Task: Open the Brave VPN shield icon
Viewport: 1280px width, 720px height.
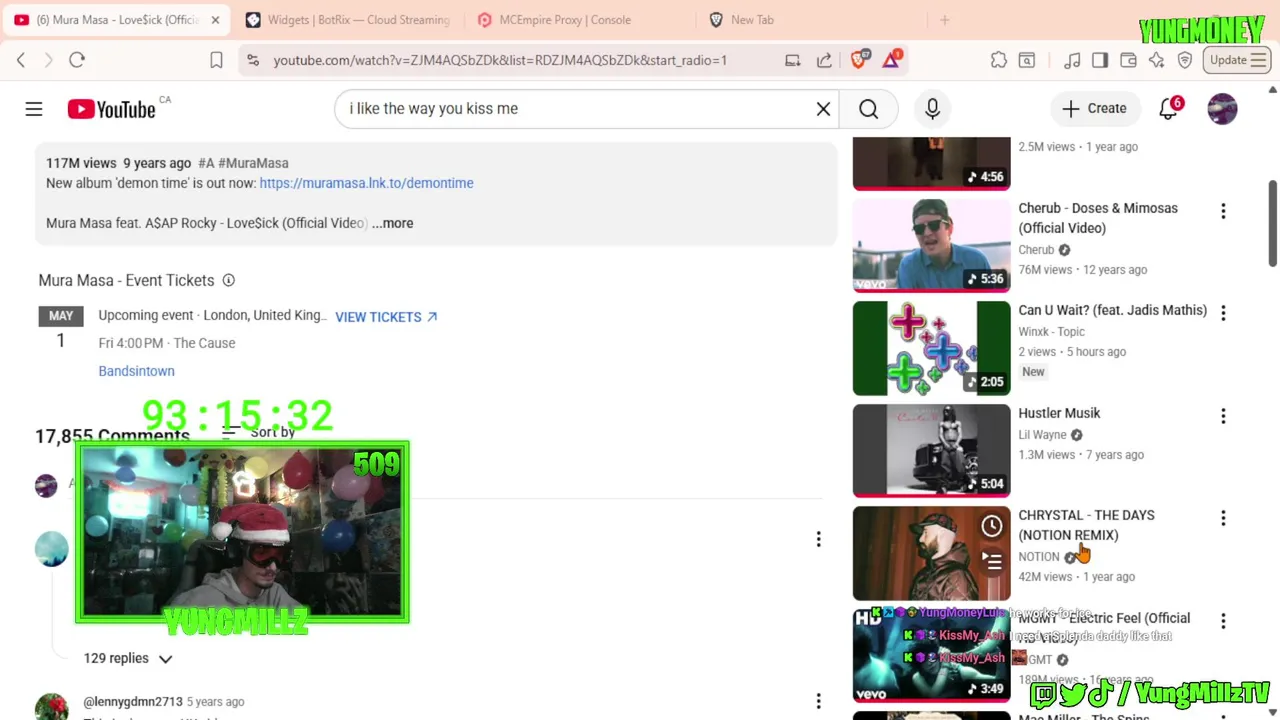Action: click(x=1185, y=60)
